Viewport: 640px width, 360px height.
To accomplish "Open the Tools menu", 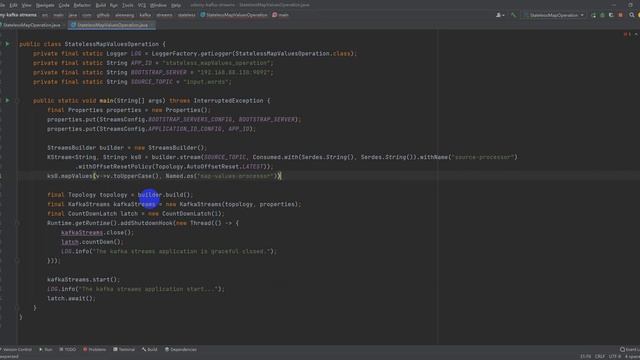I will tap(128, 5).
